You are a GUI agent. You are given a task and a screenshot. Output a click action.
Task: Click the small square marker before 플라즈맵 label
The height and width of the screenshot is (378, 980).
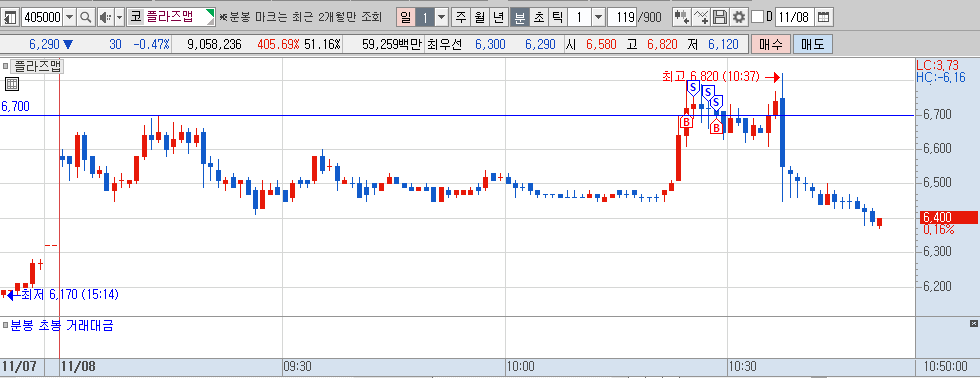[x=5, y=65]
